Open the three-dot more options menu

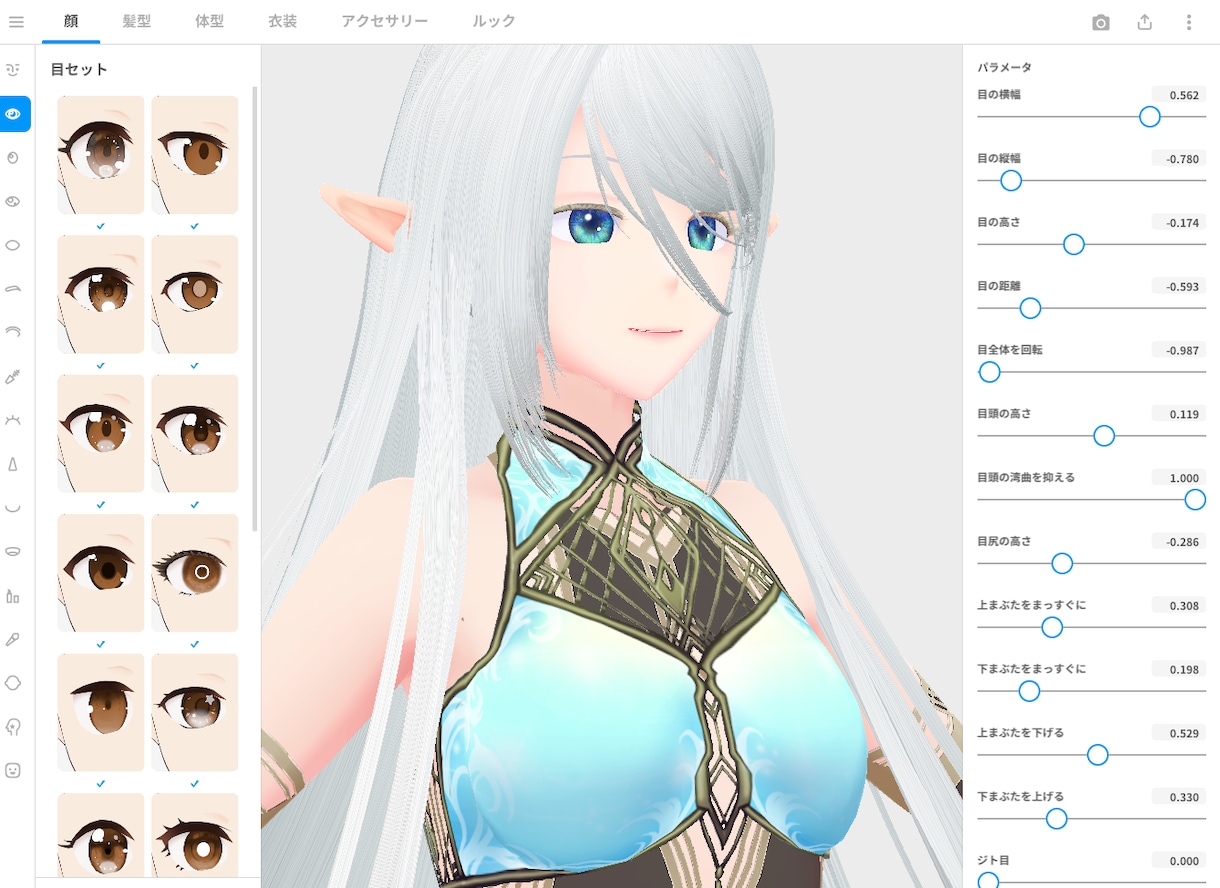[x=1189, y=22]
